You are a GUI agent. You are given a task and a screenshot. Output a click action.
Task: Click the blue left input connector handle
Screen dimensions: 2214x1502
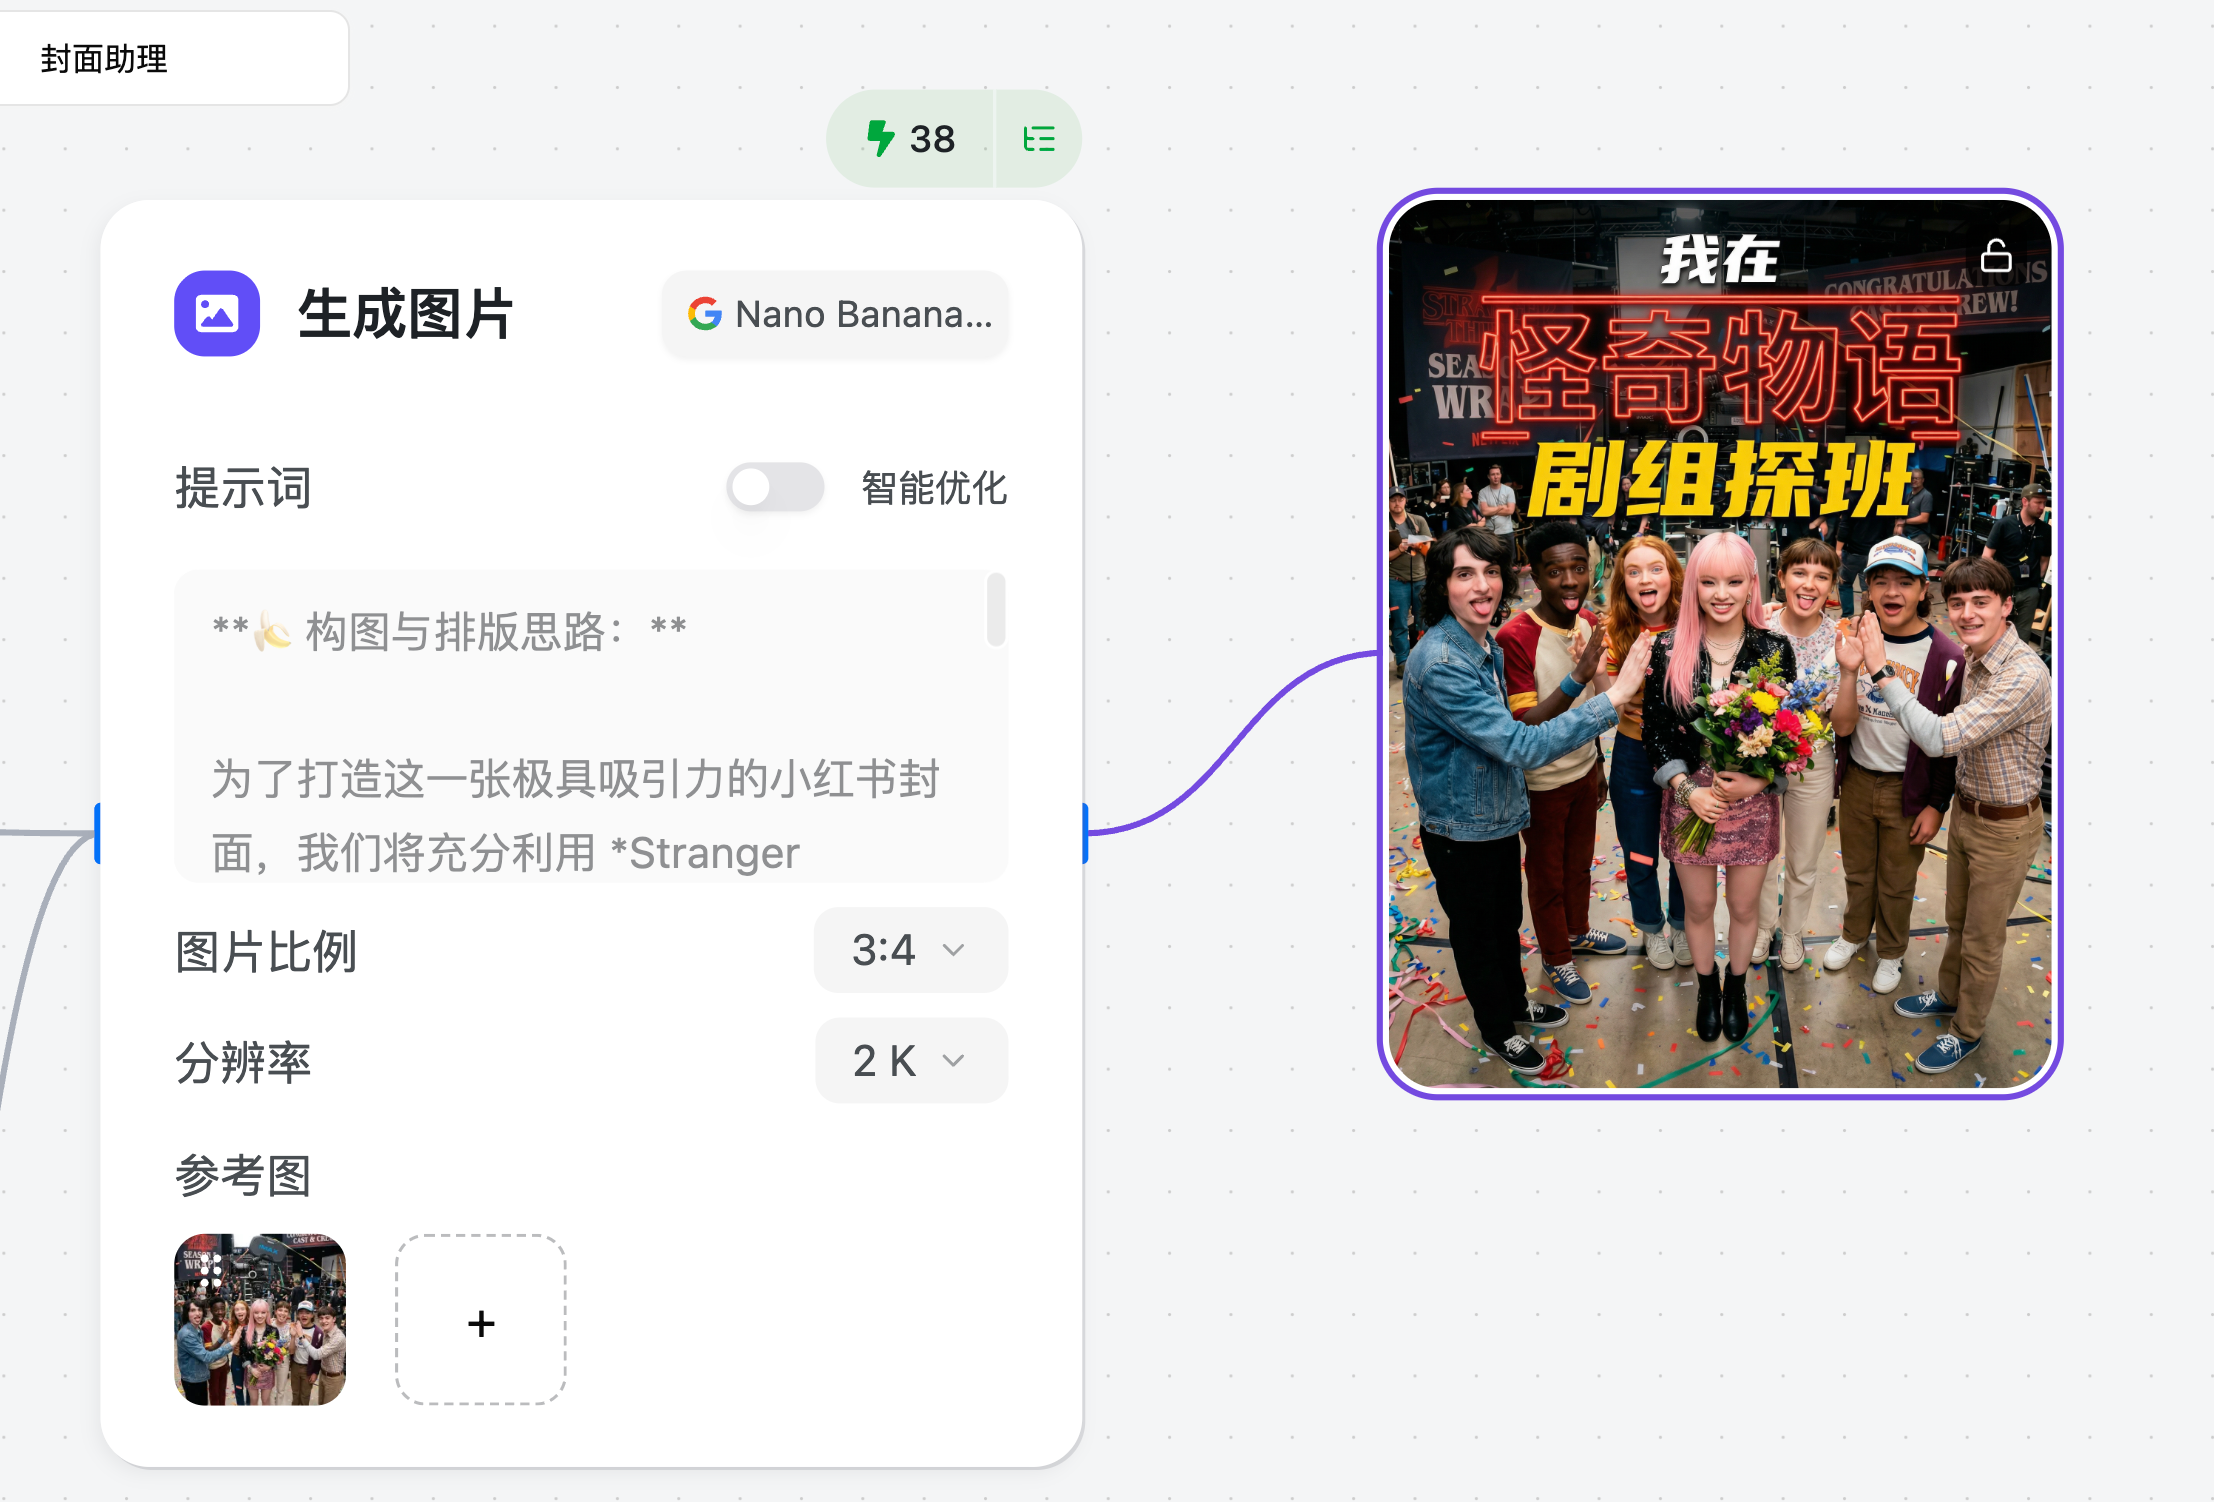pos(98,832)
